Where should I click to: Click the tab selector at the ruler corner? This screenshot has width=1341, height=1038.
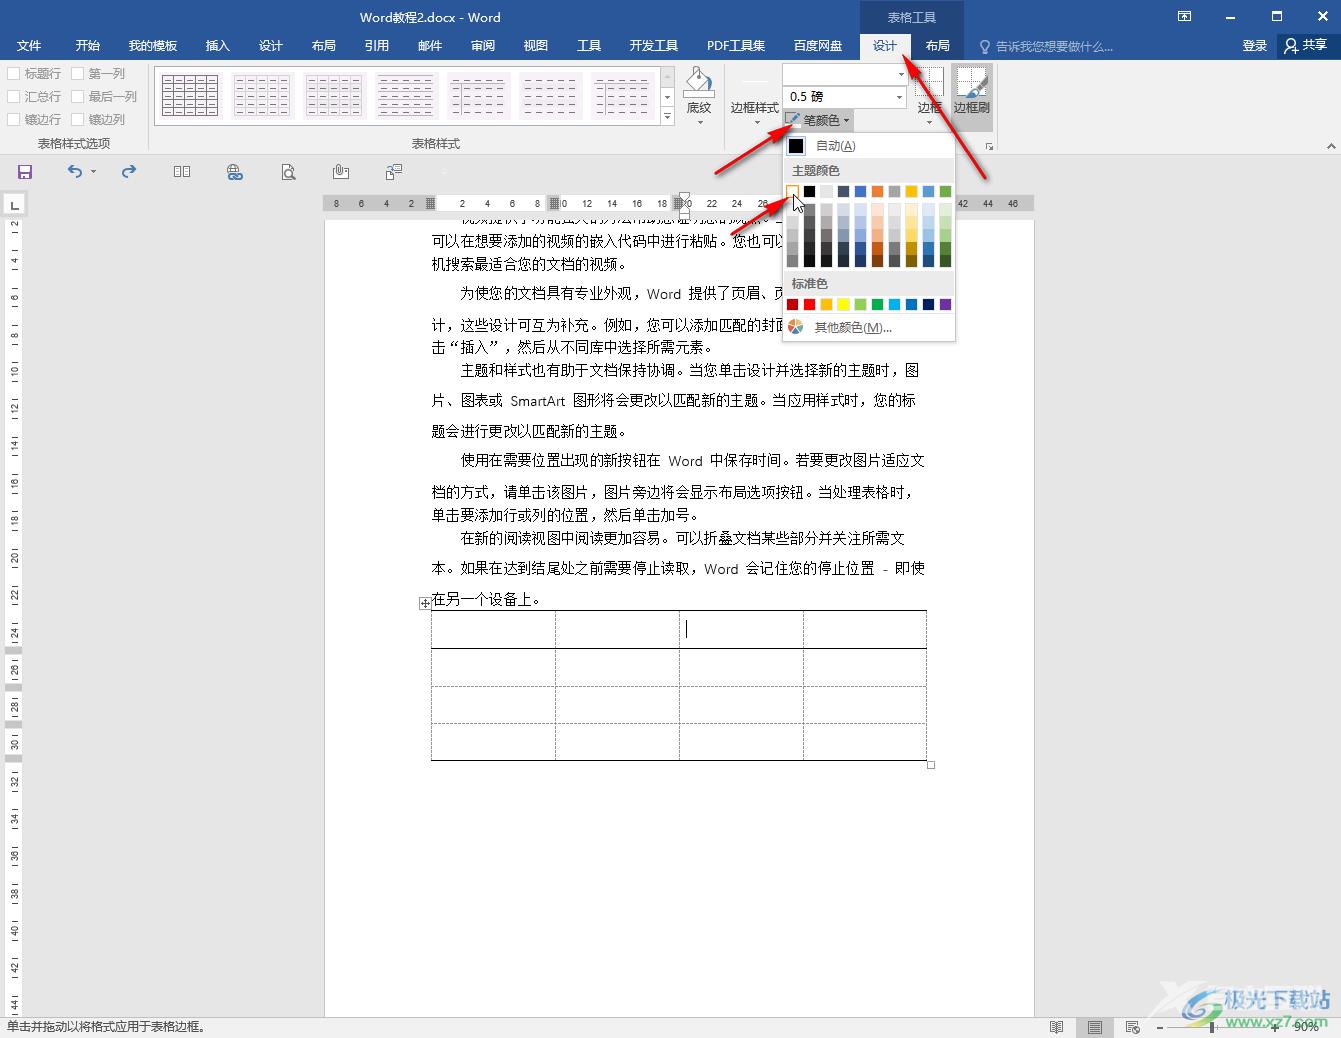[x=14, y=205]
